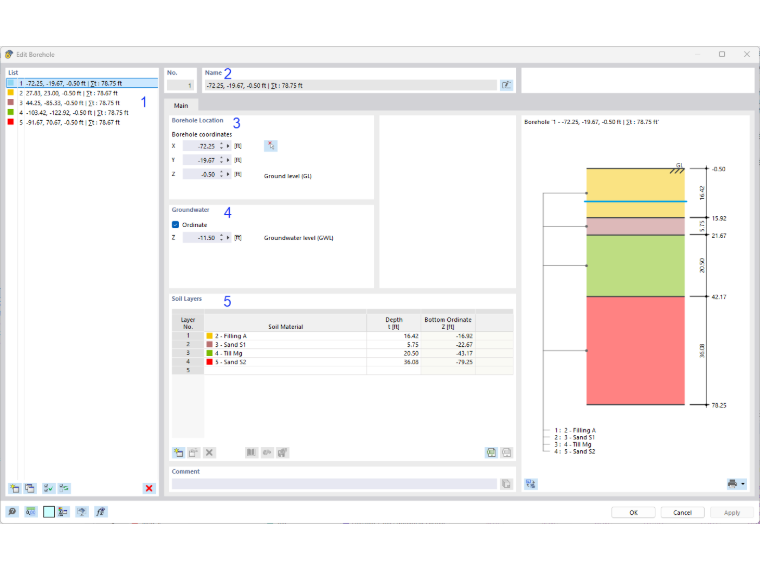The image size is (760, 570).
Task: Click the invert selection icon under List
Action: tap(64, 488)
